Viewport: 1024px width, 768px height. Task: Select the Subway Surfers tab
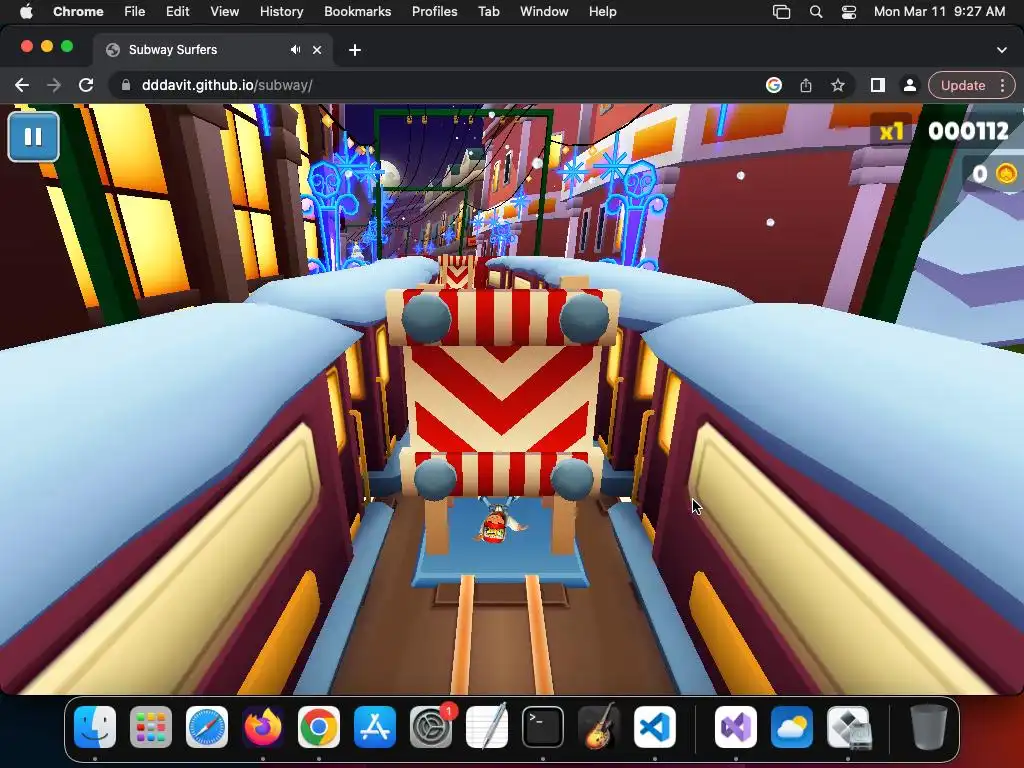[x=212, y=50]
